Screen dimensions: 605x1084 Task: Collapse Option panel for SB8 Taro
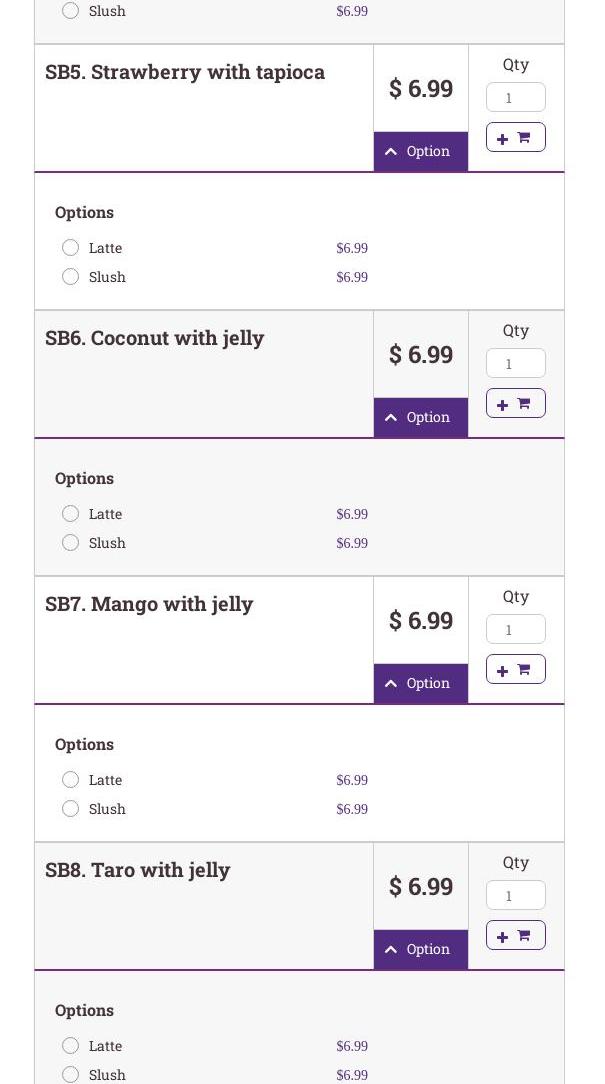pos(420,949)
